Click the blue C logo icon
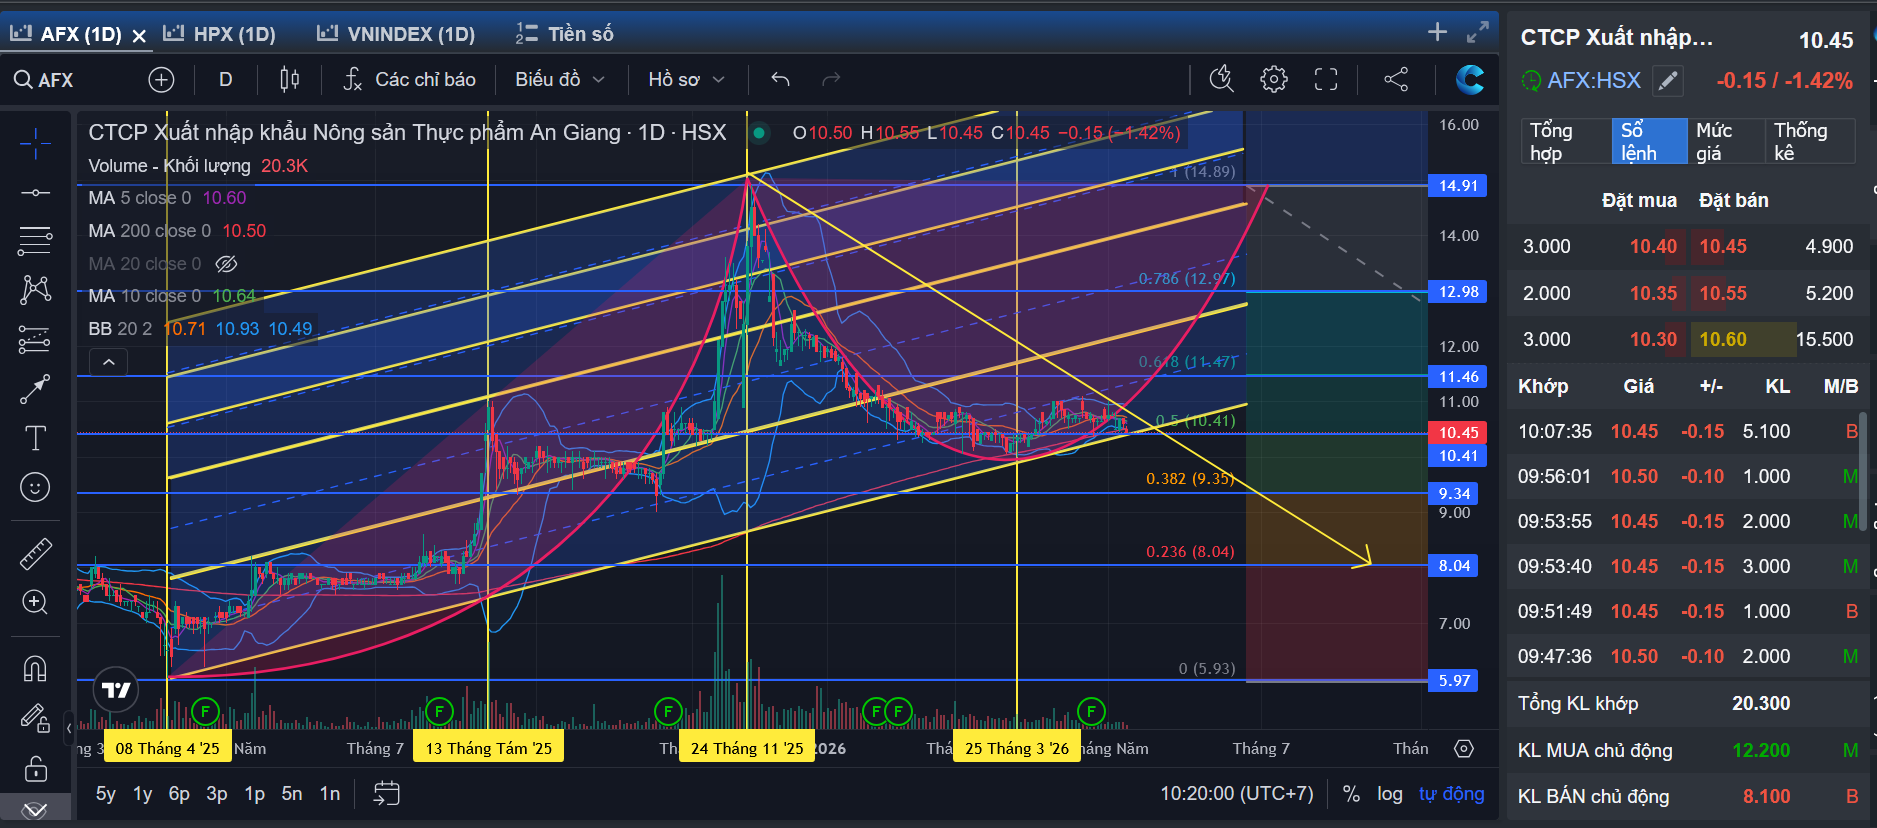The height and width of the screenshot is (828, 1877). 1469,79
